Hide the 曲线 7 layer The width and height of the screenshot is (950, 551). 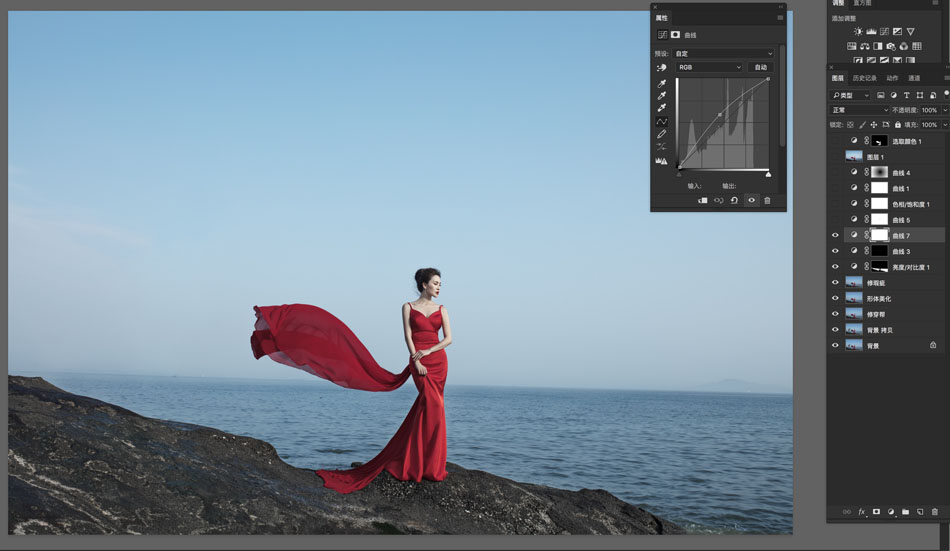point(835,235)
